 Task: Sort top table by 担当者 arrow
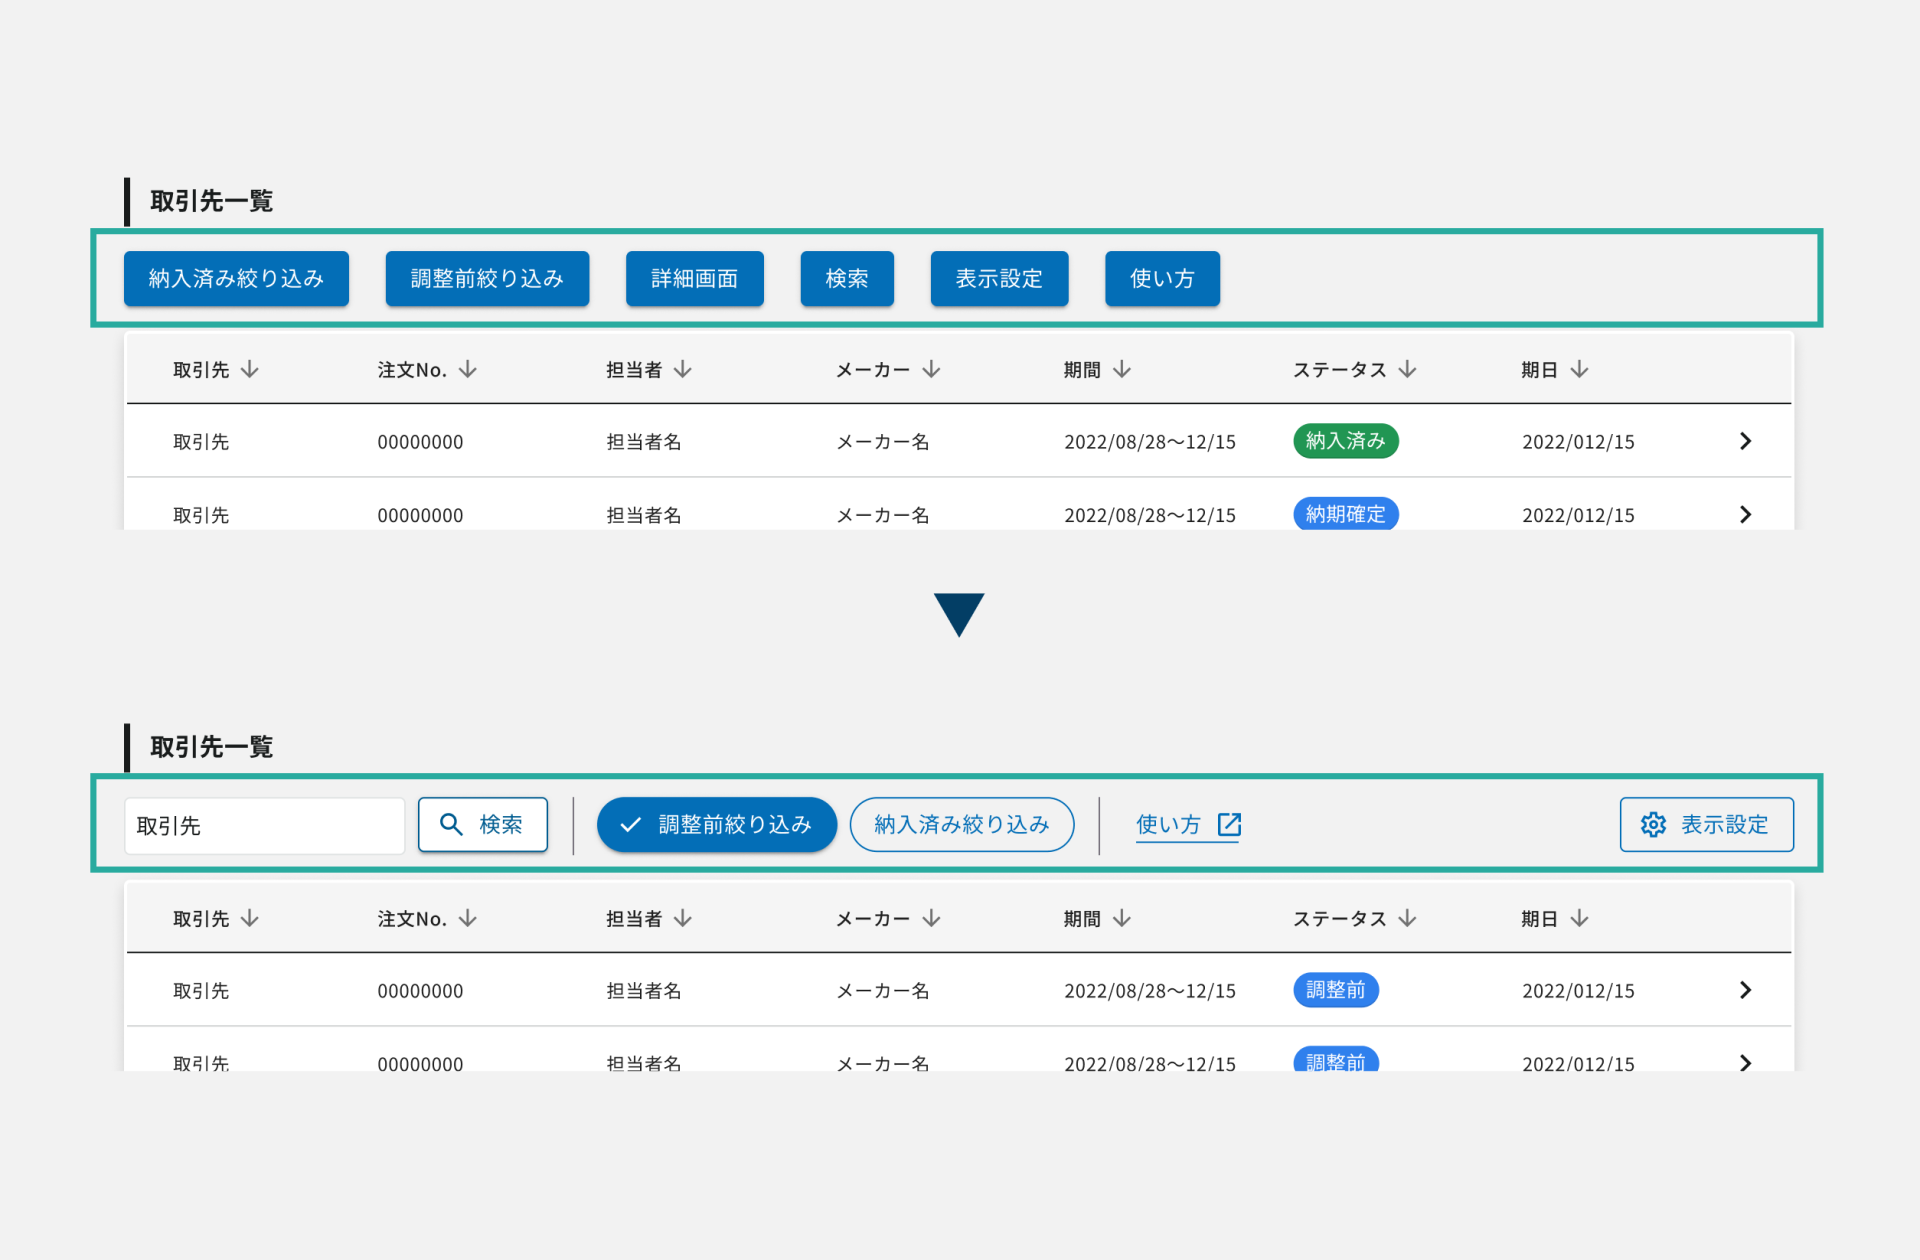tap(683, 370)
